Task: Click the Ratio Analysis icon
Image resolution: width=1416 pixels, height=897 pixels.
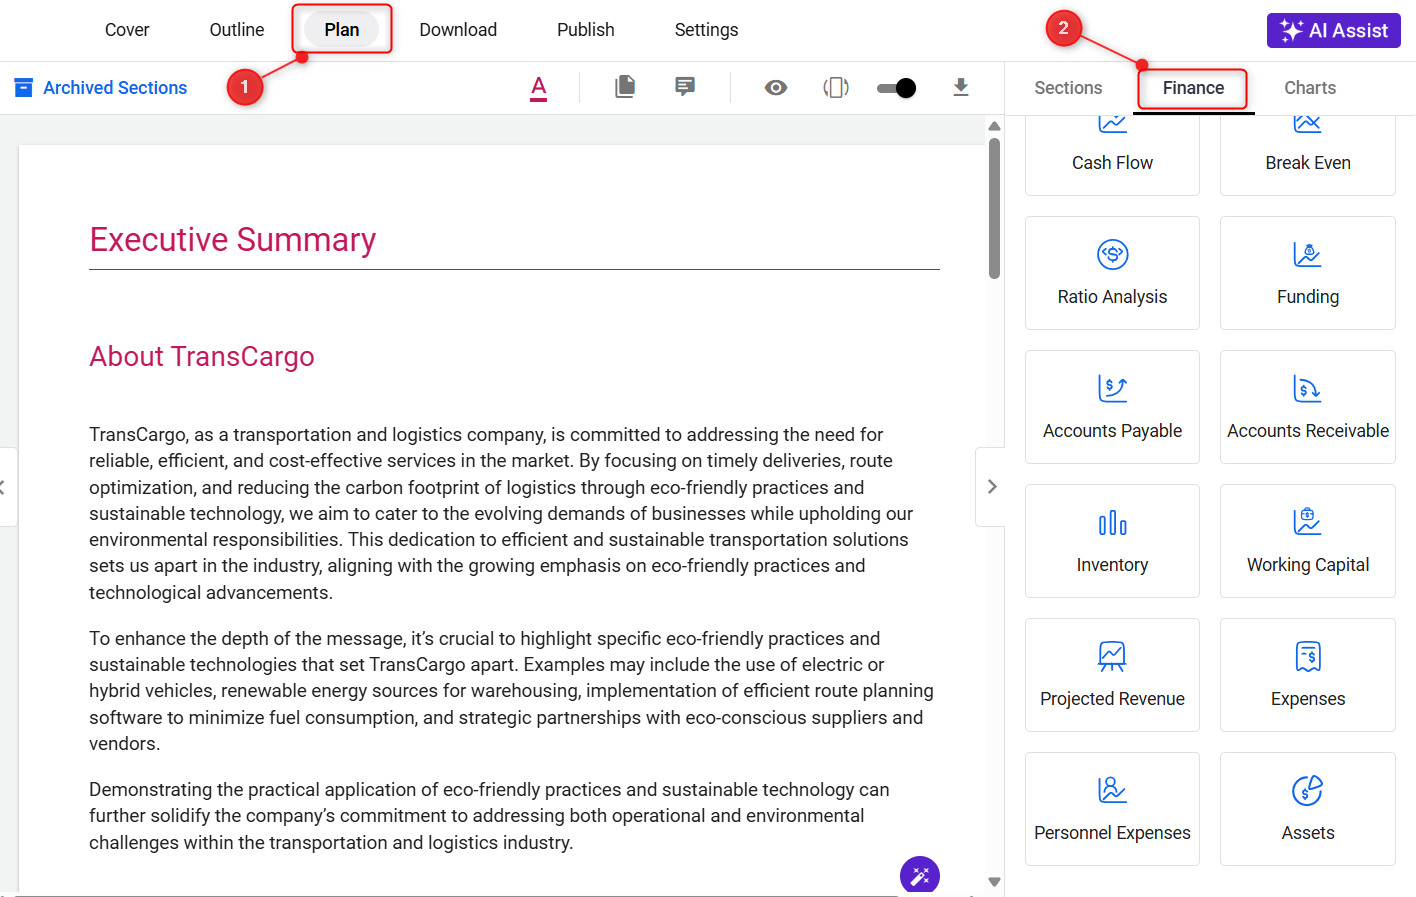Action: (x=1113, y=254)
